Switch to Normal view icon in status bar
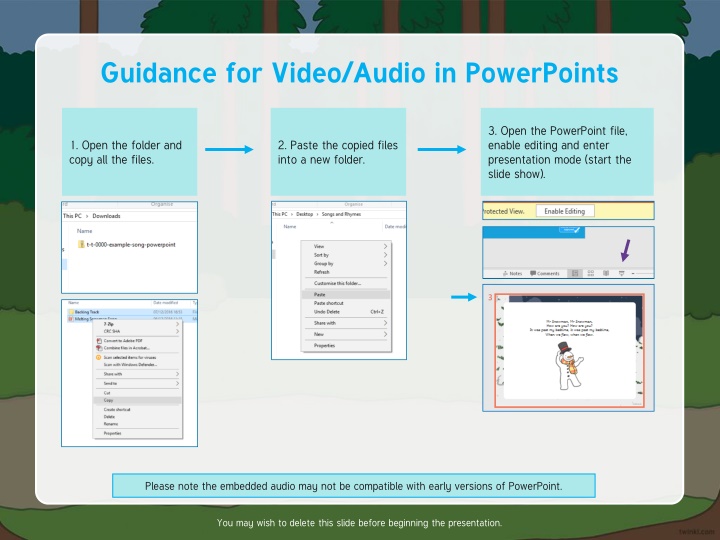This screenshot has height=540, width=720. click(574, 273)
